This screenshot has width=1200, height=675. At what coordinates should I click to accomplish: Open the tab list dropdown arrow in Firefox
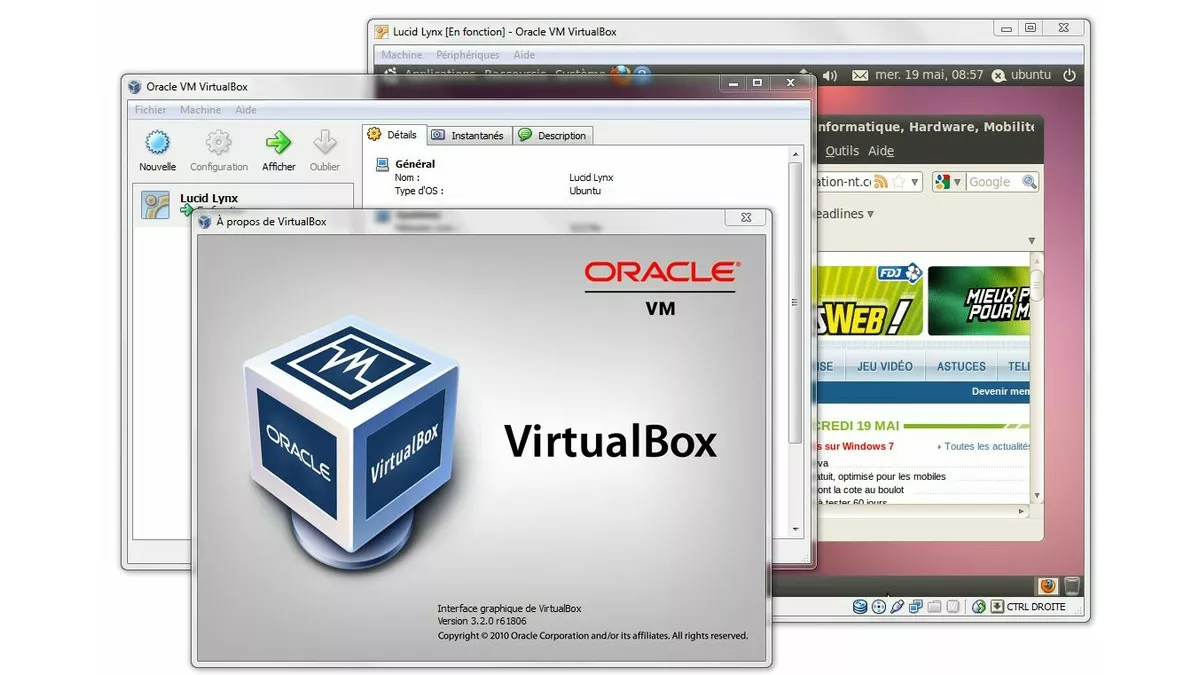pyautogui.click(x=1032, y=241)
